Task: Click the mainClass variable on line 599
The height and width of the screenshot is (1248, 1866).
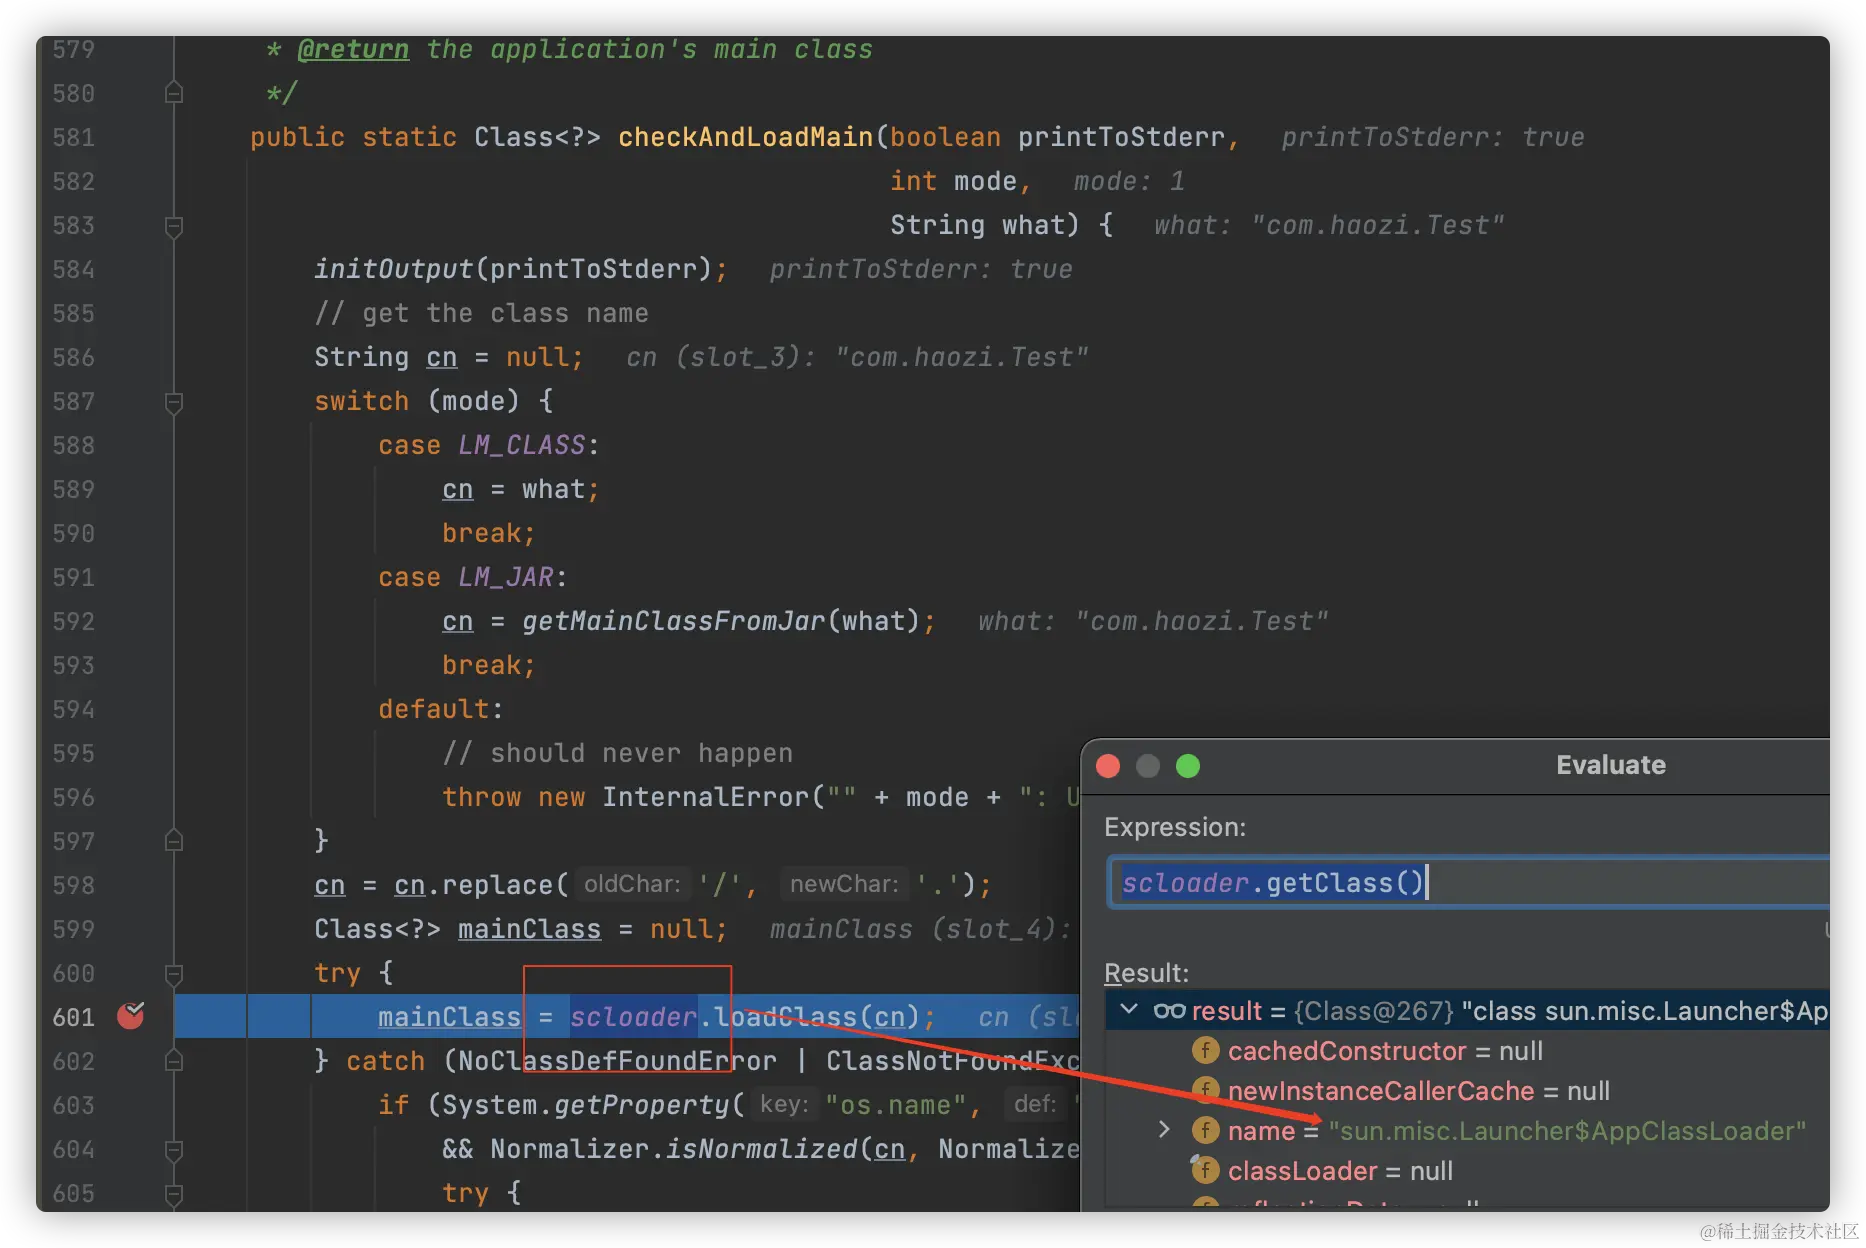Action: coord(529,929)
